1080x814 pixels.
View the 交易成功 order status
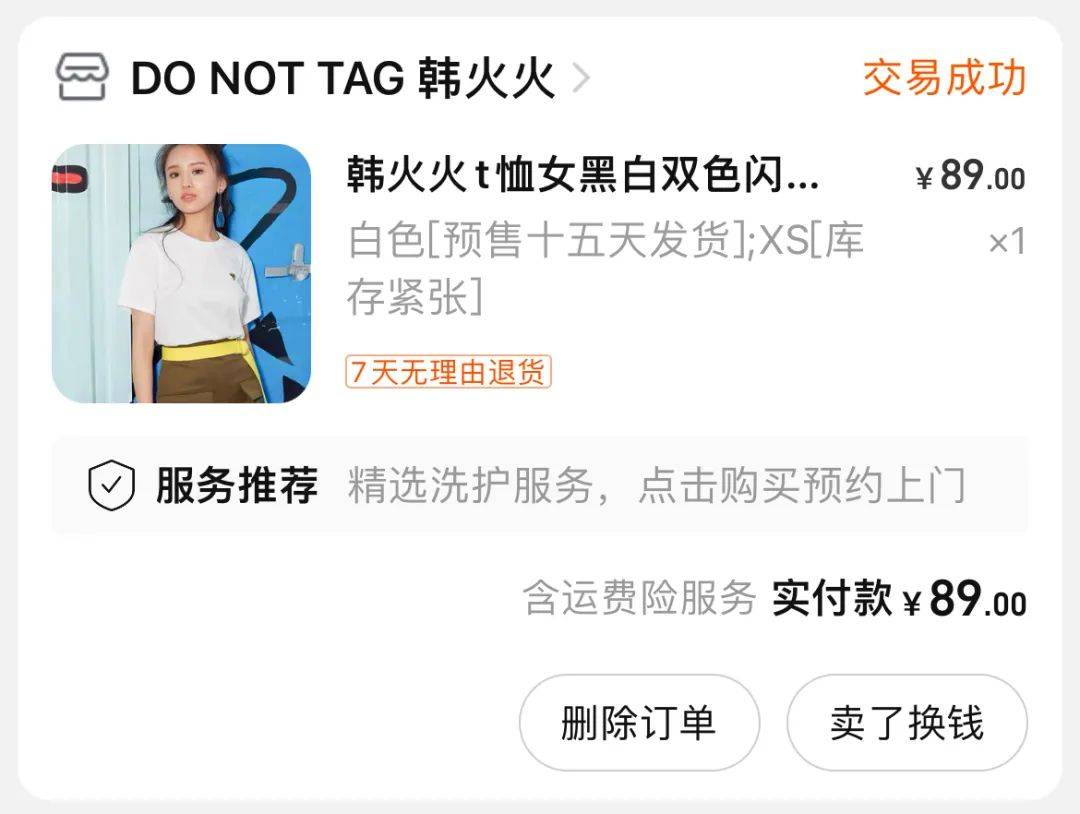point(944,78)
